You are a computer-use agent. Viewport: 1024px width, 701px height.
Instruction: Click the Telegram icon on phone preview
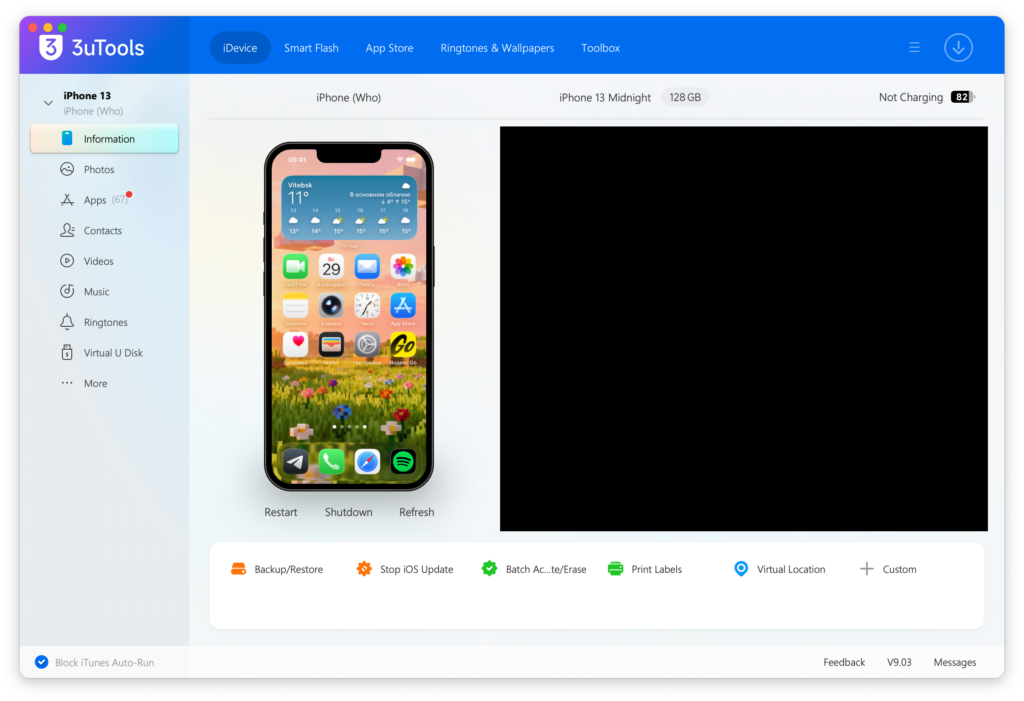[x=295, y=462]
